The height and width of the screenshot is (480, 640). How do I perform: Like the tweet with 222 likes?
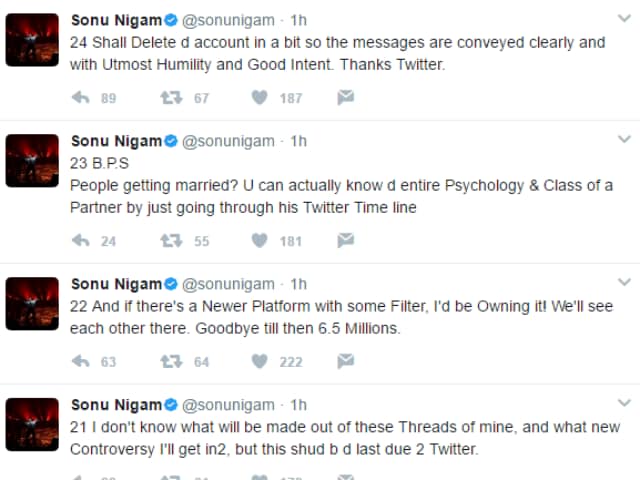pos(259,361)
